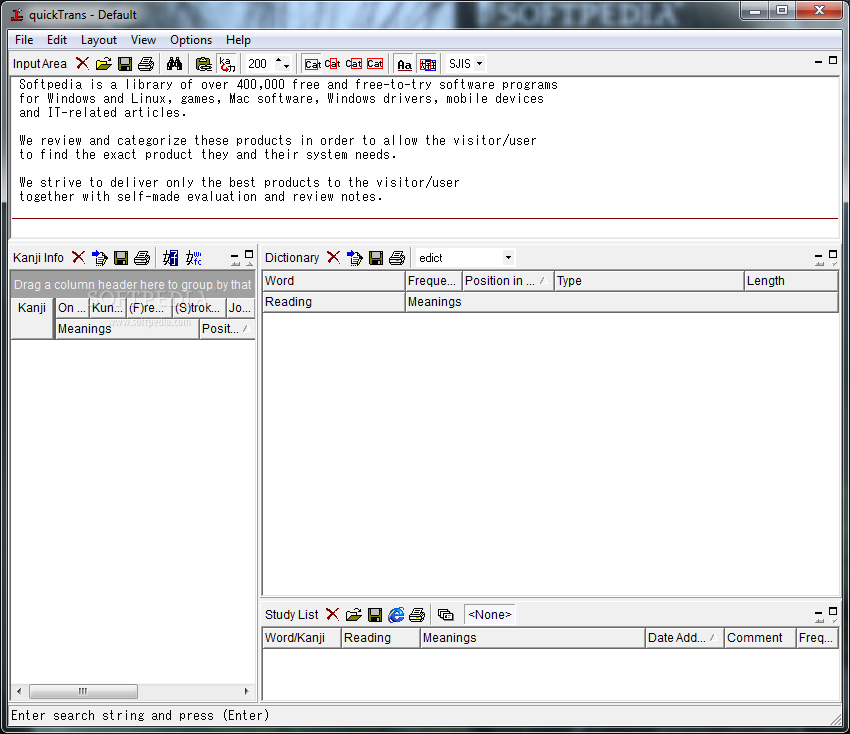The height and width of the screenshot is (734, 850).
Task: Clear the Dictionary panel results
Action: 333,257
